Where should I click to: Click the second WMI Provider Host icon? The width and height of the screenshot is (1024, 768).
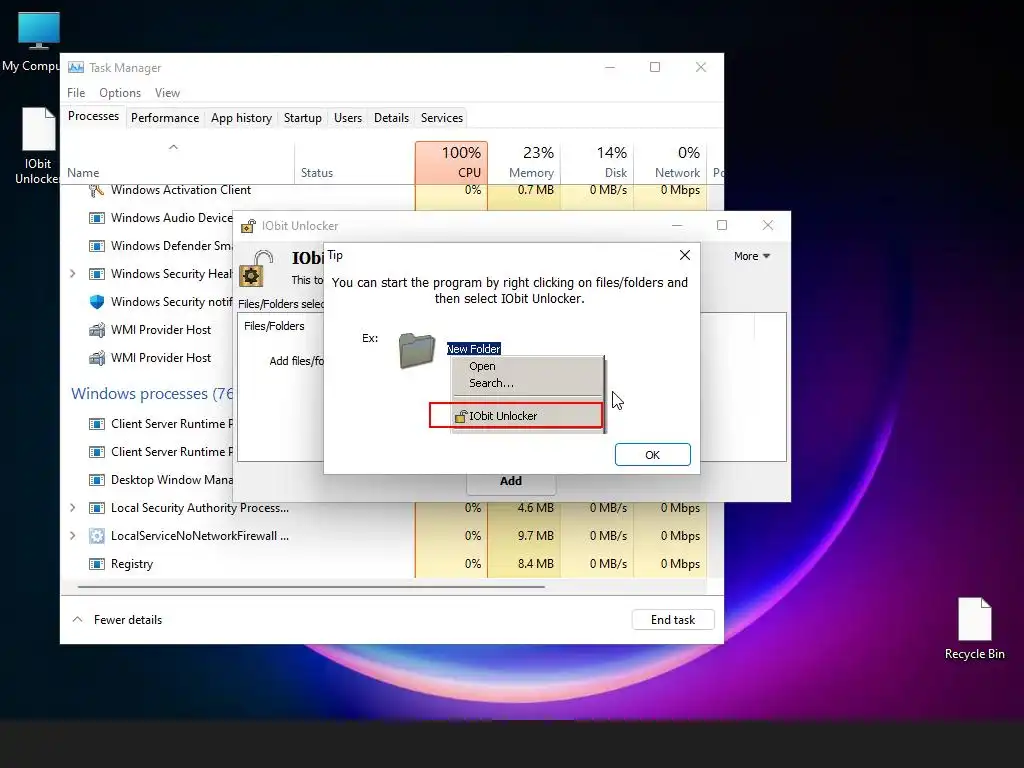click(97, 358)
